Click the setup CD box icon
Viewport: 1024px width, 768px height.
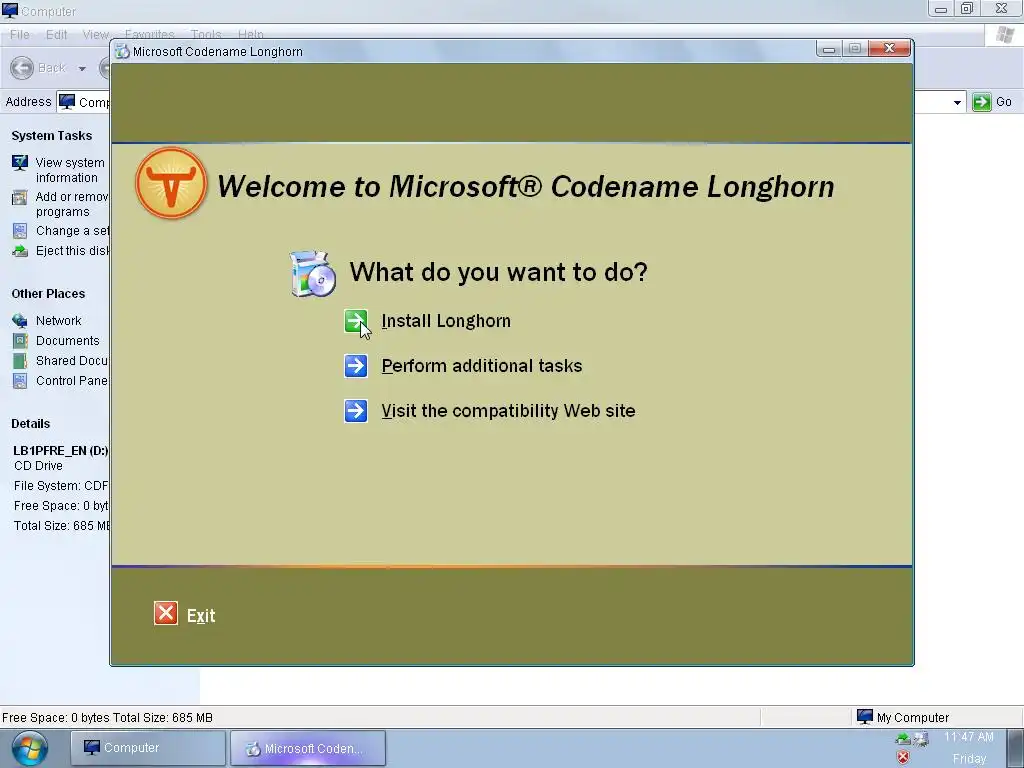pyautogui.click(x=313, y=274)
